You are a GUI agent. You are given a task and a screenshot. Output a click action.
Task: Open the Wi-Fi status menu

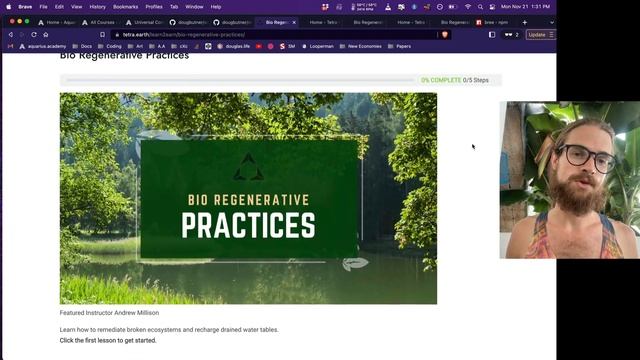(468, 7)
